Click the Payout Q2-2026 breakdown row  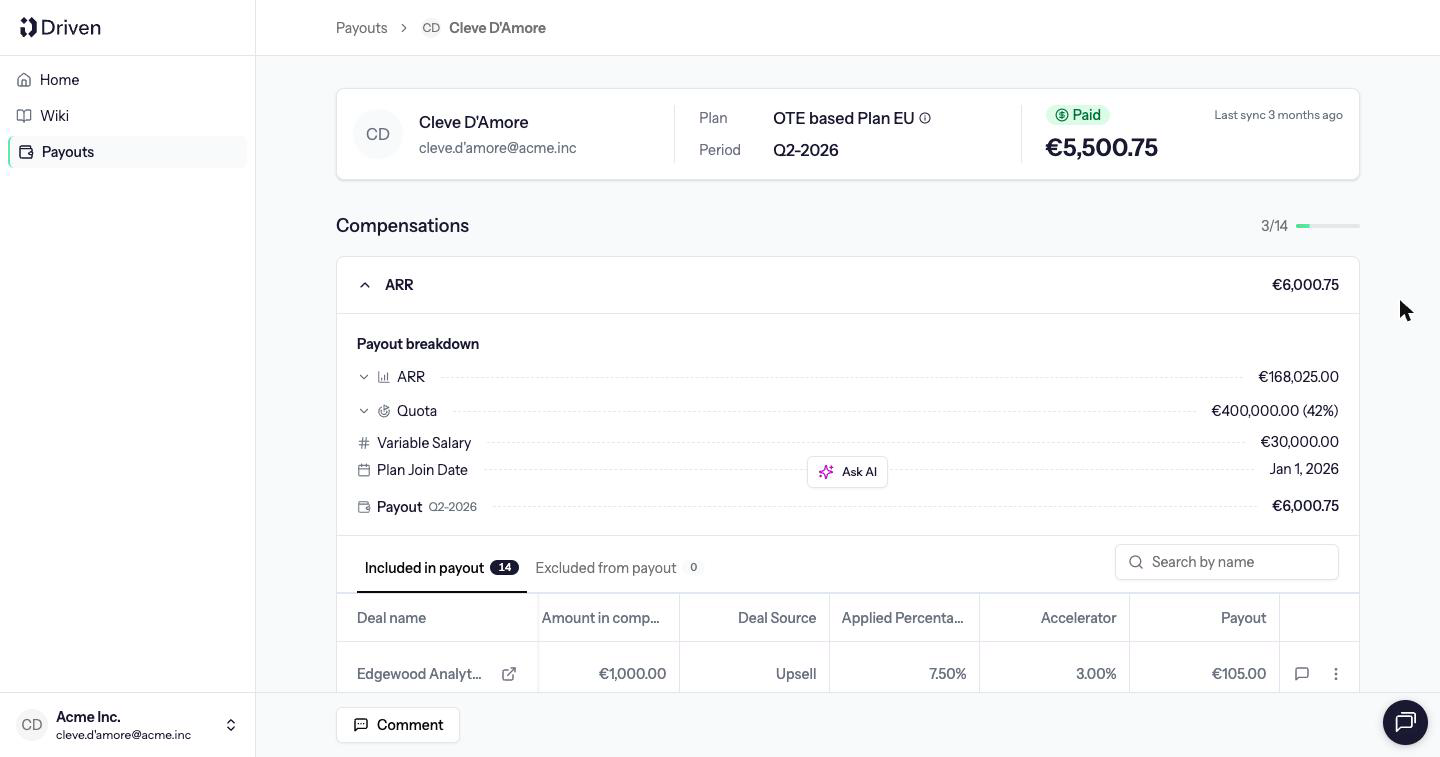(848, 507)
